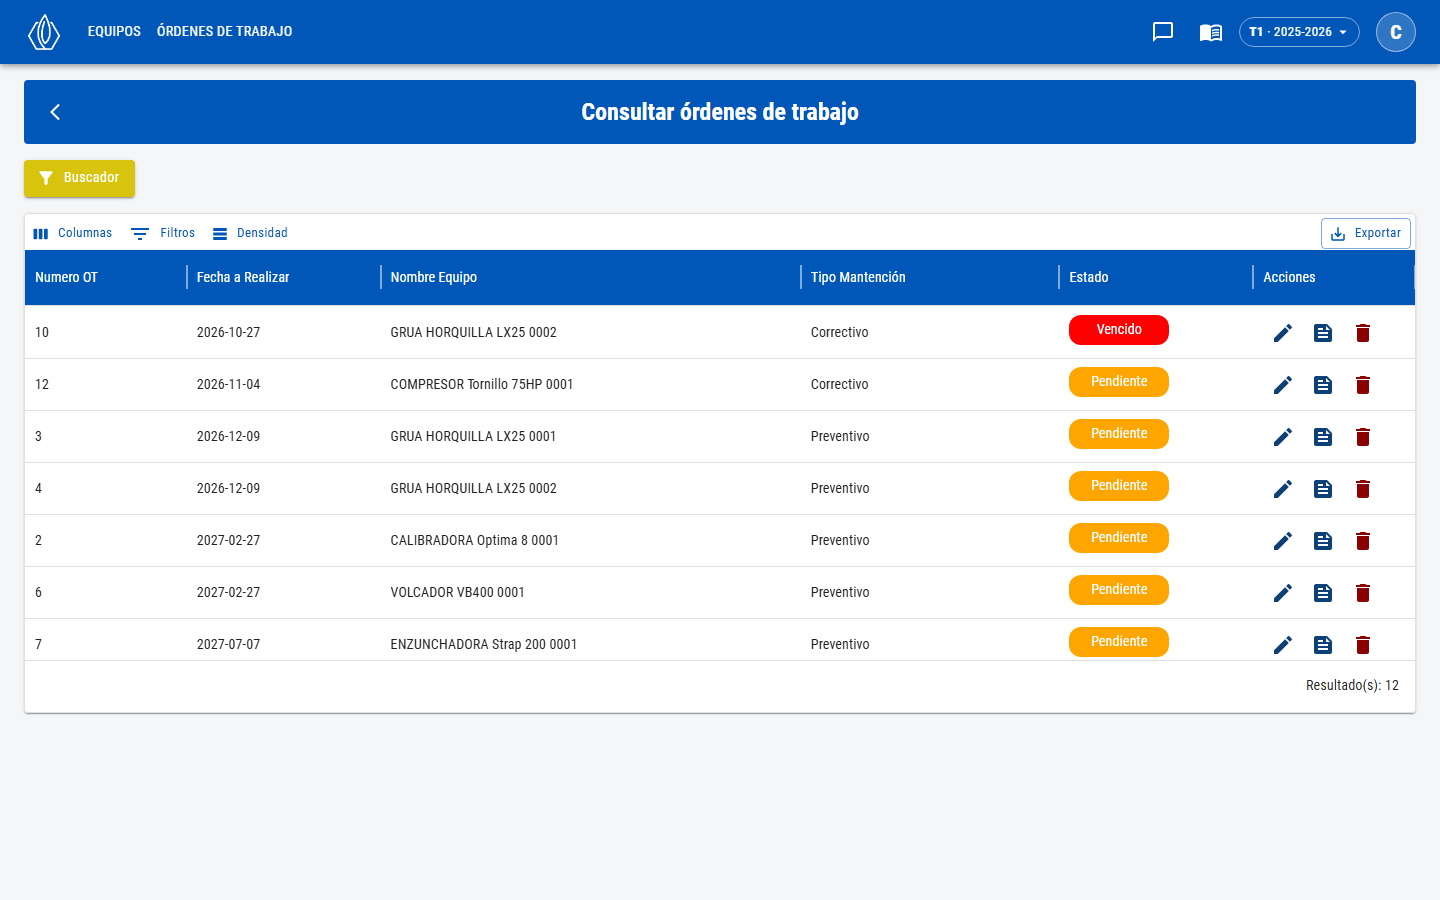Viewport: 1440px width, 900px height.
Task: Click the back arrow on the title bar
Action: (x=56, y=112)
